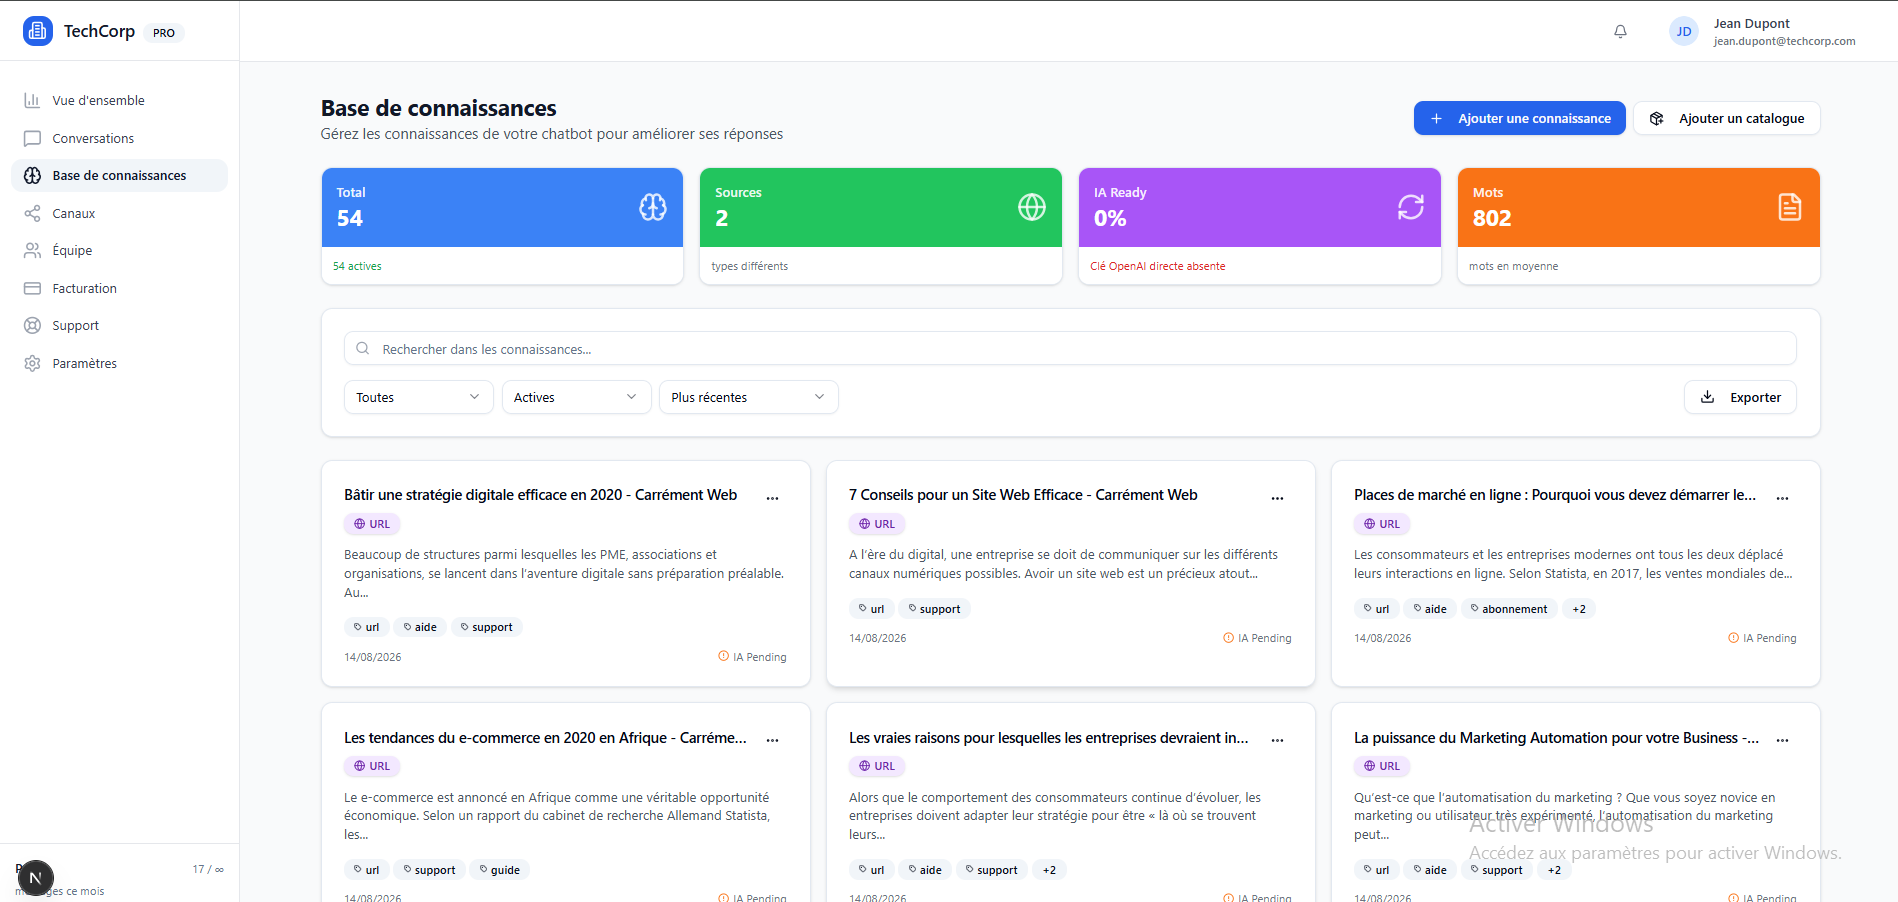Click the Exporter button
The height and width of the screenshot is (902, 1898).
pyautogui.click(x=1740, y=397)
